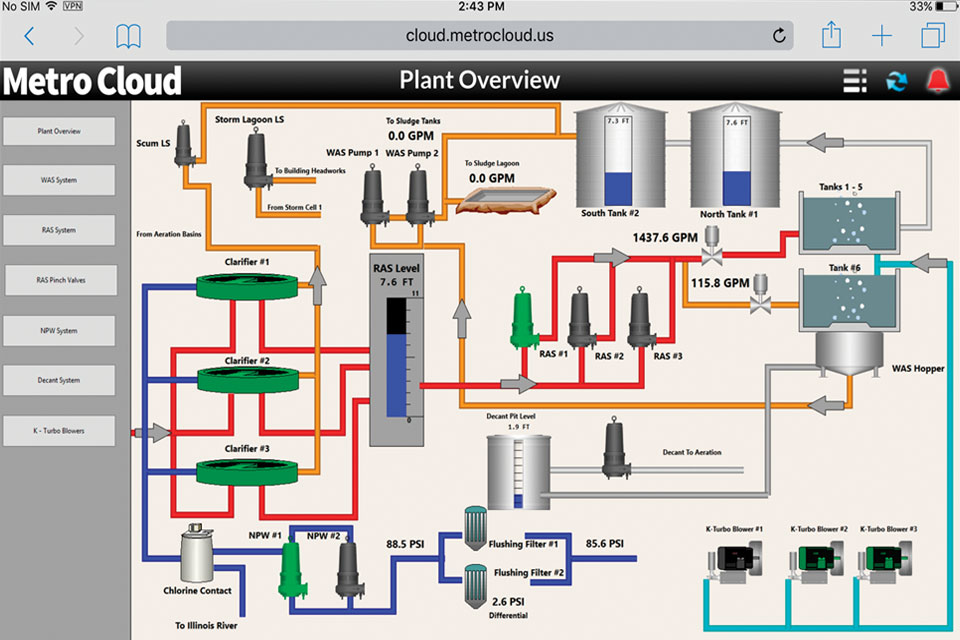960x640 pixels.
Task: Click the blue refresh sync icon
Action: (x=897, y=81)
